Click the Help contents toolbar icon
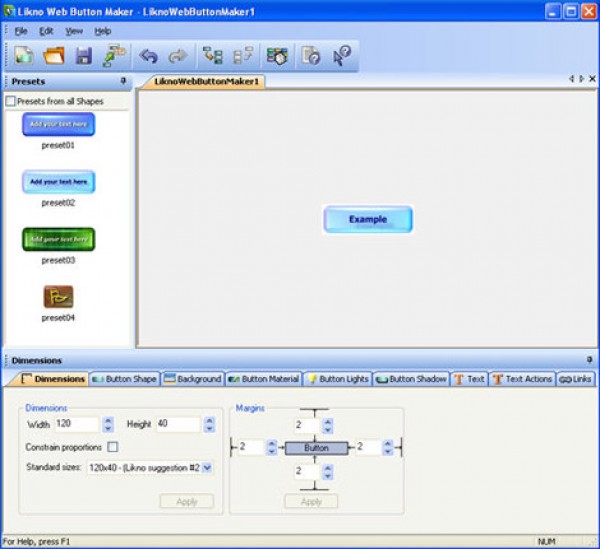This screenshot has height=549, width=600. pyautogui.click(x=310, y=57)
